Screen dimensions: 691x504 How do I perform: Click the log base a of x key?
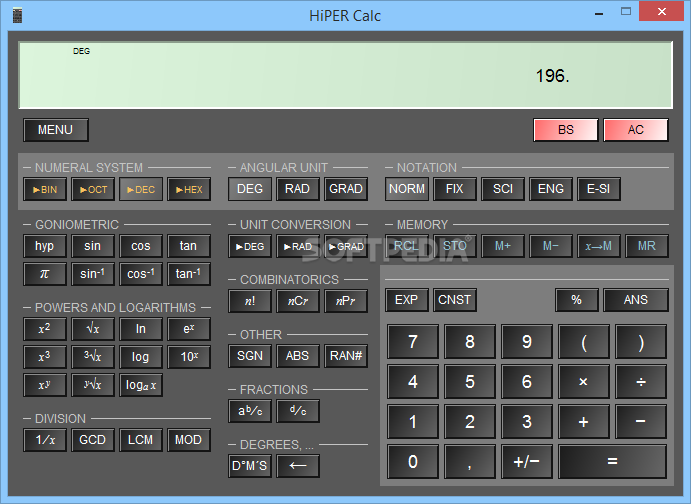[141, 385]
